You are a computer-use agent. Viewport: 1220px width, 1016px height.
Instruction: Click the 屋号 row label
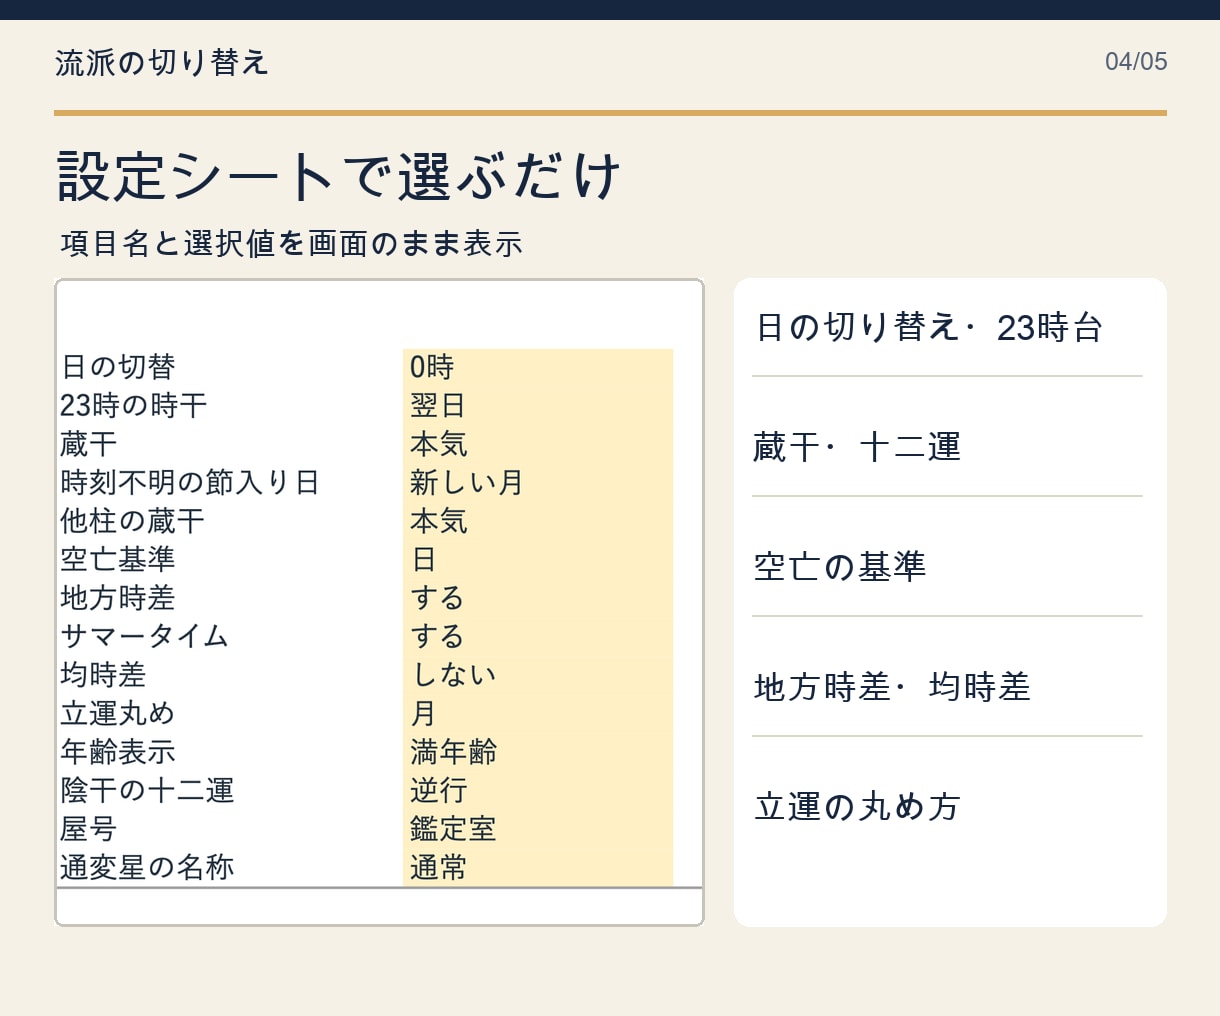click(89, 829)
